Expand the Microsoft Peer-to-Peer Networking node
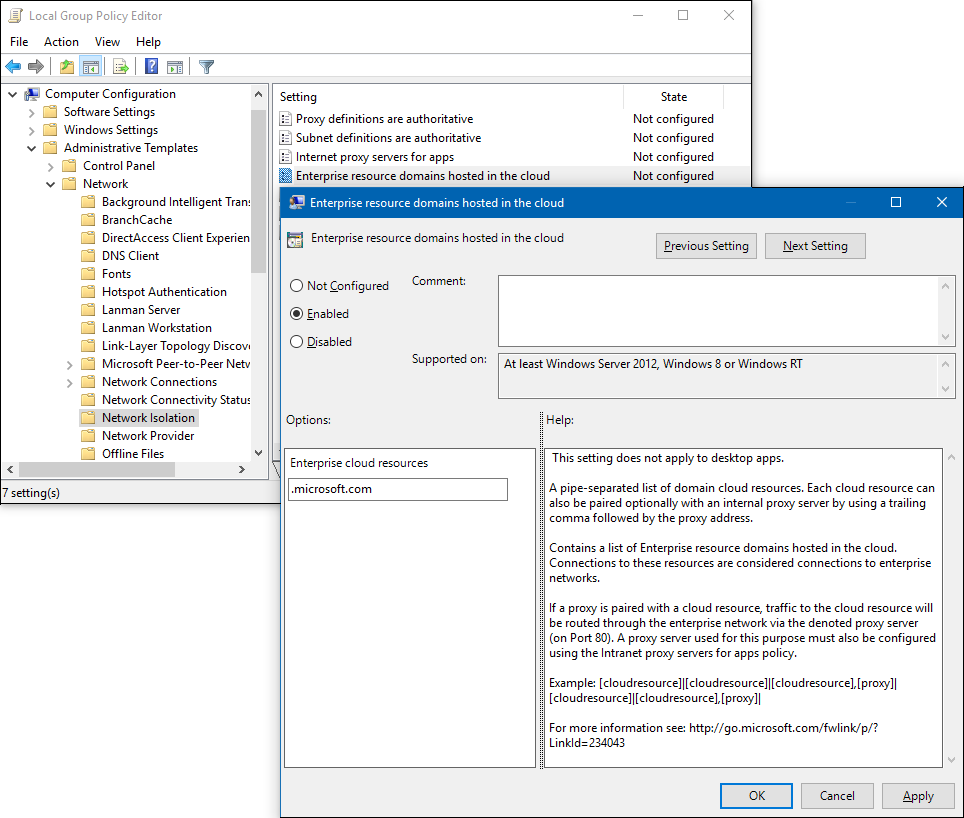Image resolution: width=964 pixels, height=818 pixels. [x=71, y=363]
